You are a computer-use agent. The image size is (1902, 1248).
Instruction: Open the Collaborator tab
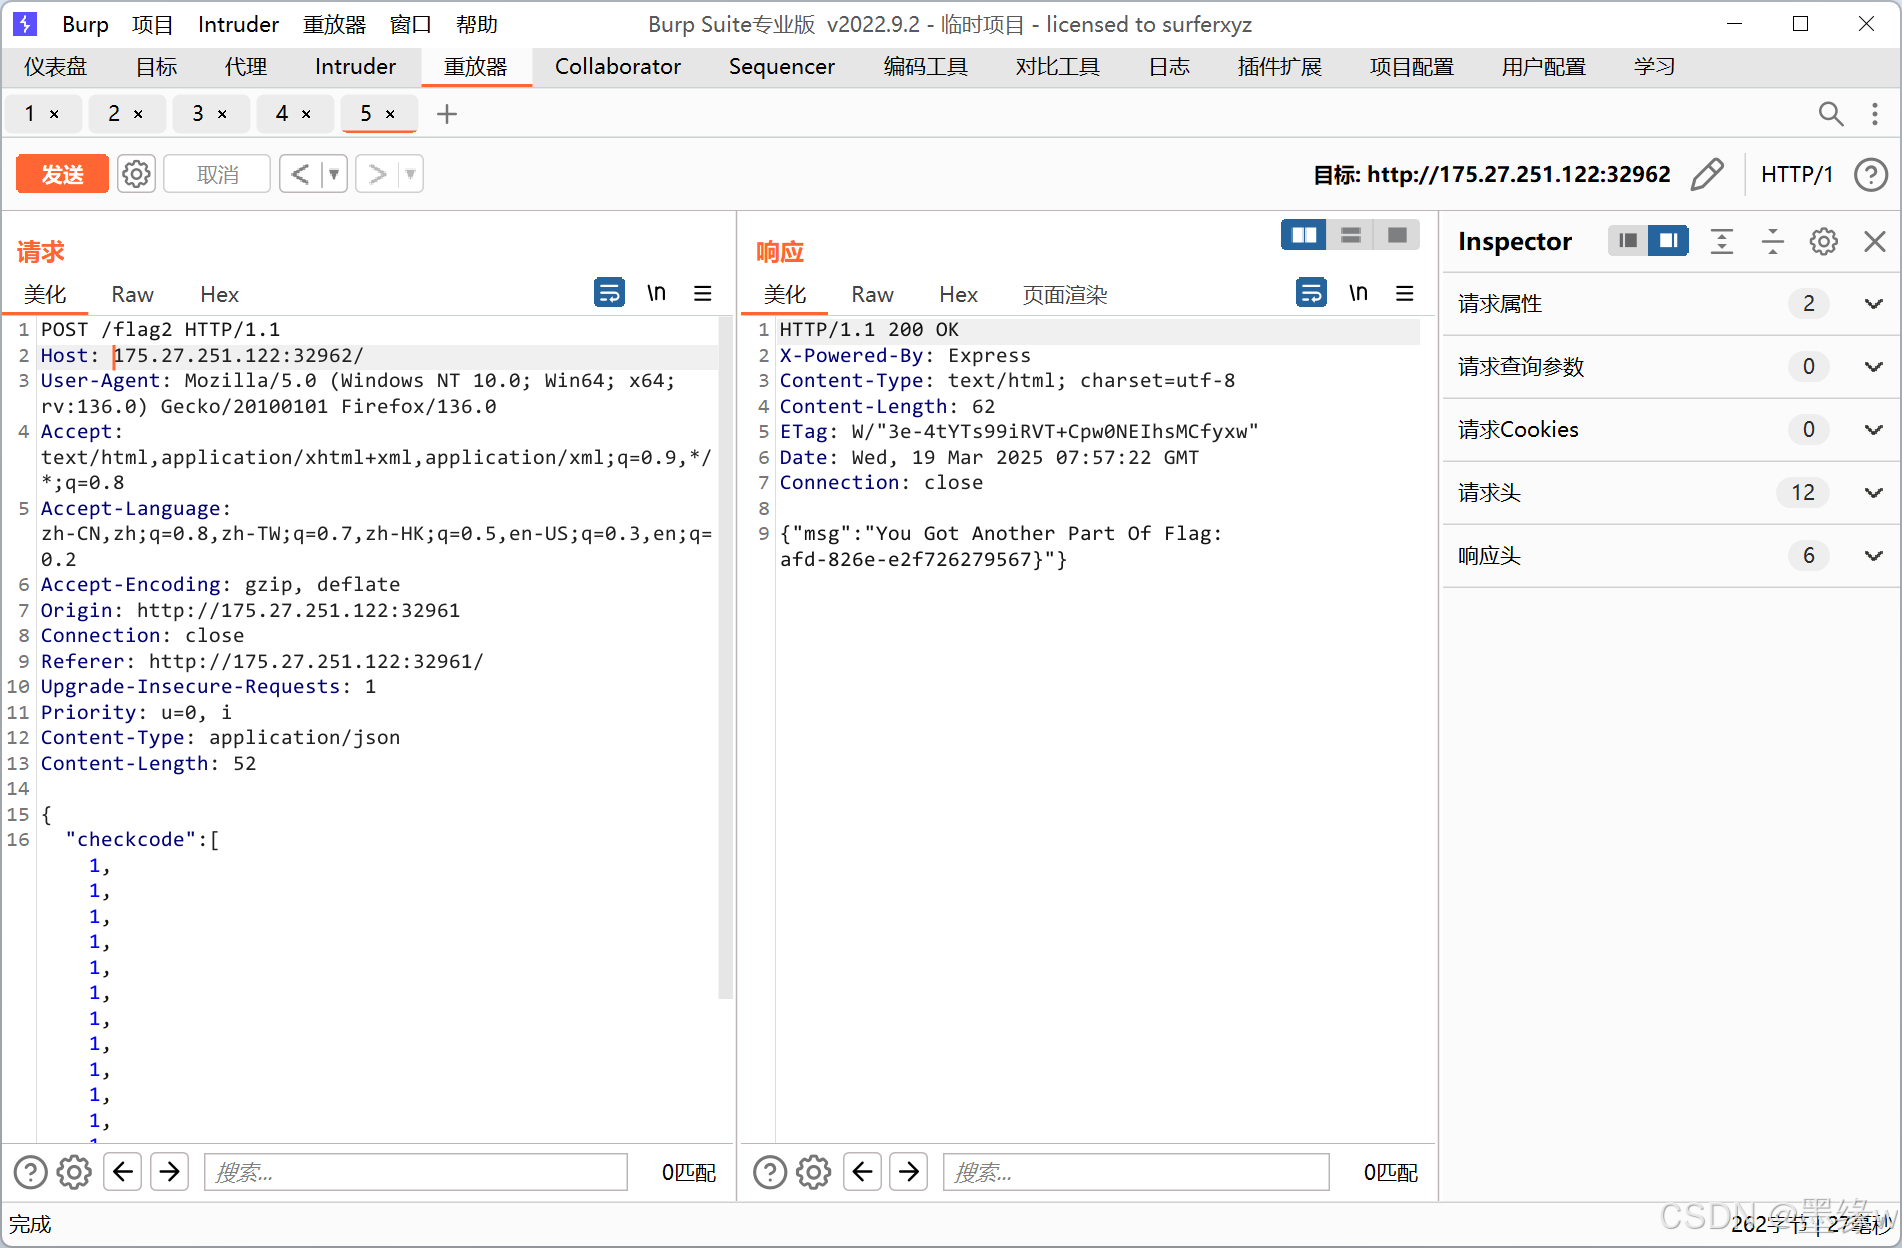(618, 66)
